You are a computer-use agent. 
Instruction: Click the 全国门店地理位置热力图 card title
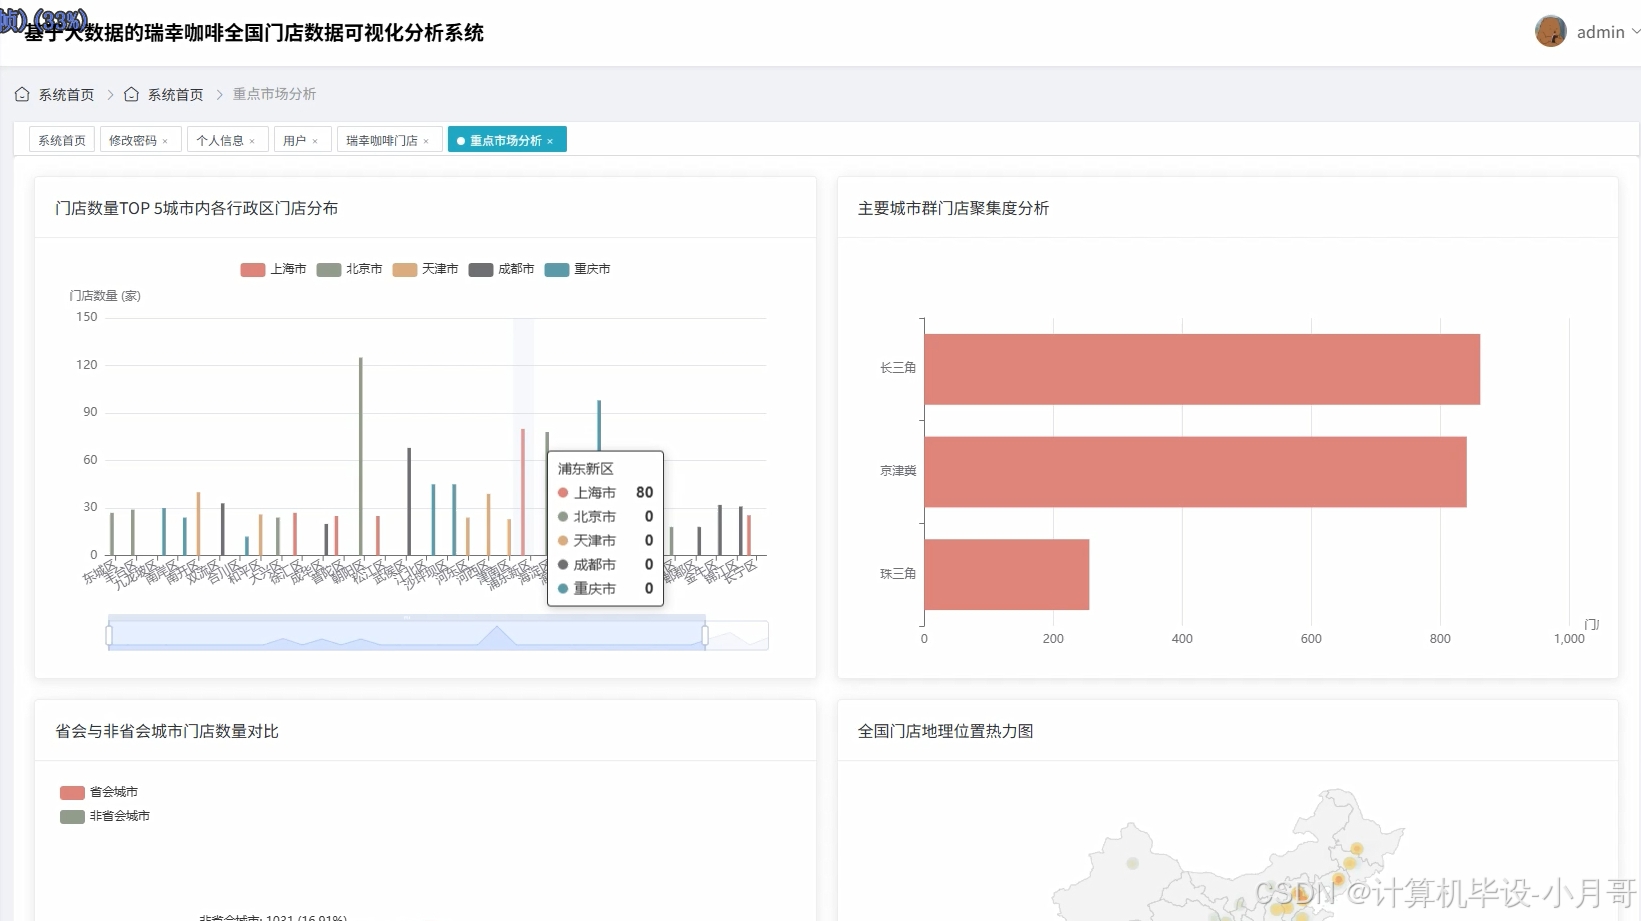pyautogui.click(x=946, y=731)
